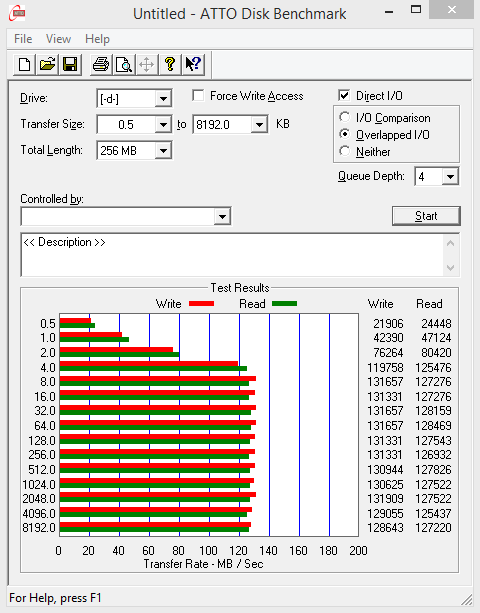This screenshot has width=480, height=613.
Task: Click the write value 128643
Action: click(385, 528)
